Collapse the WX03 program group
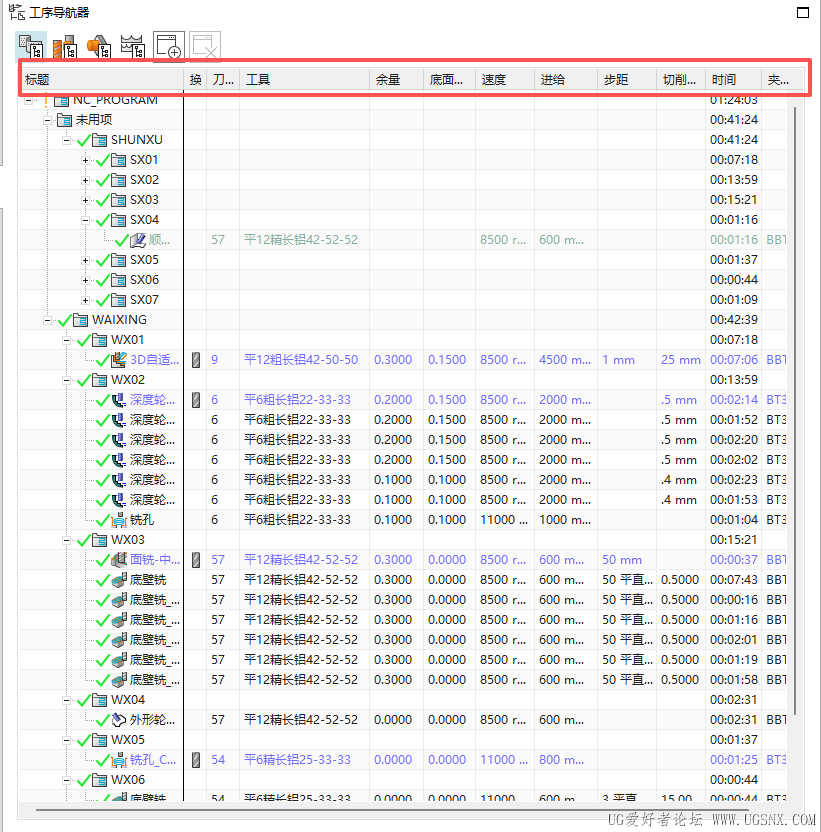 66,540
